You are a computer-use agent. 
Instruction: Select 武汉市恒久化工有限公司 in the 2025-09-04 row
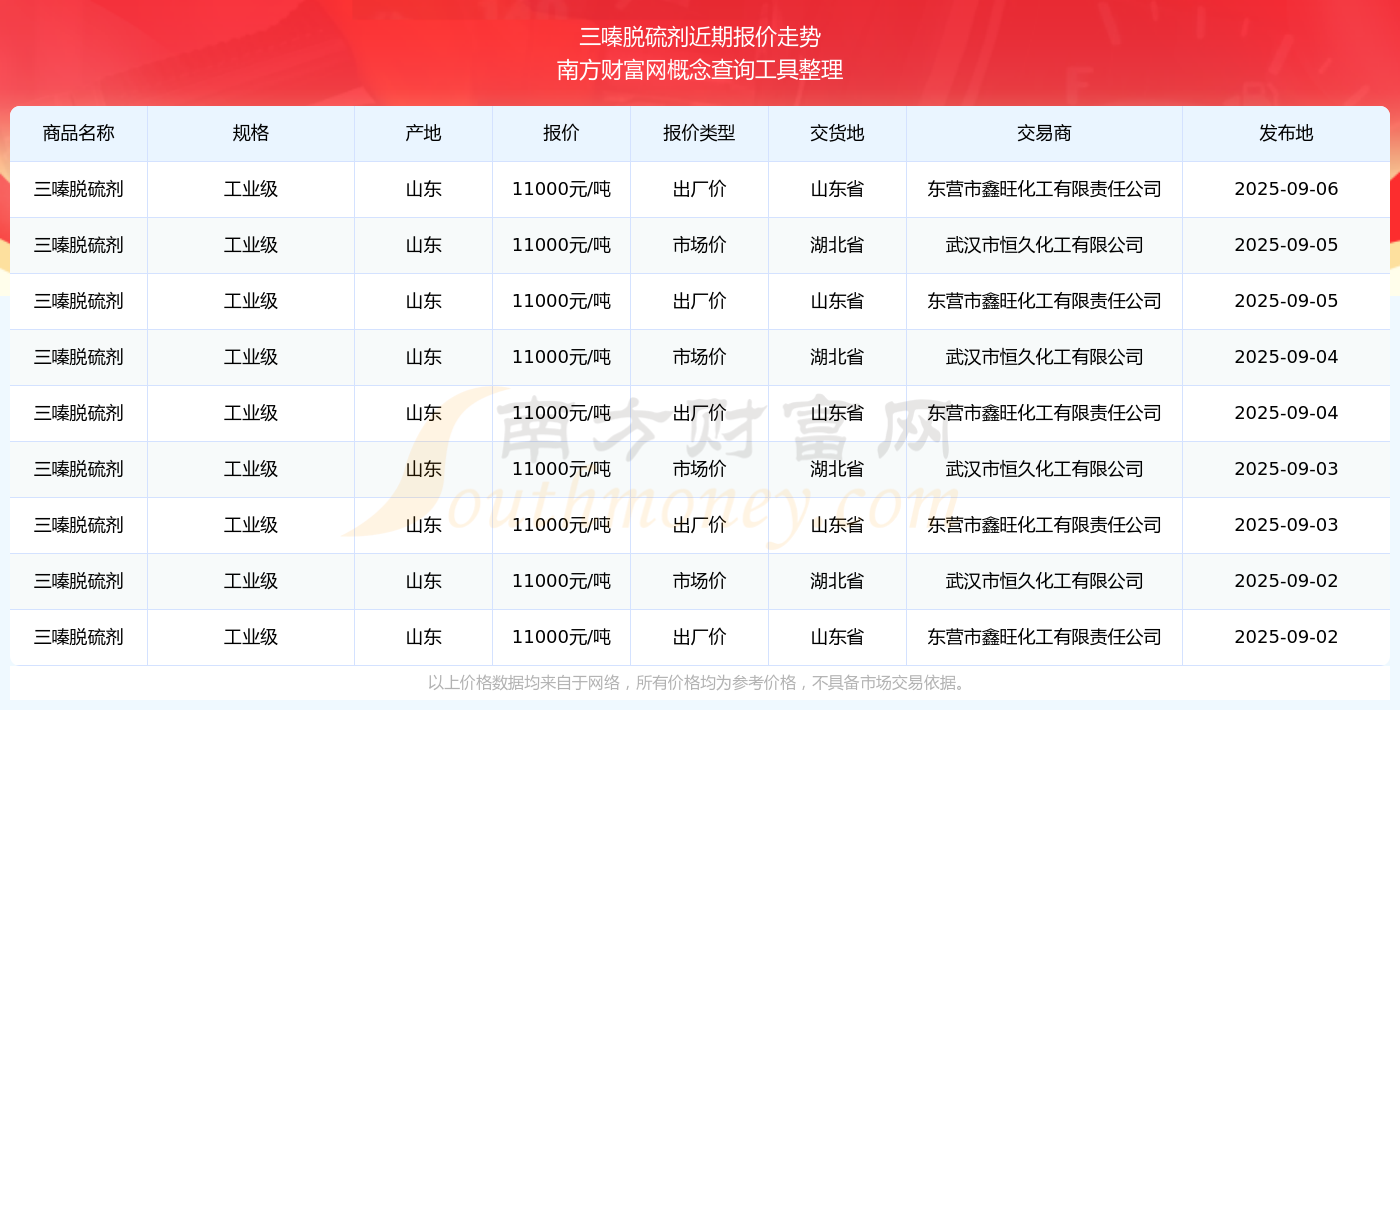coord(1045,358)
